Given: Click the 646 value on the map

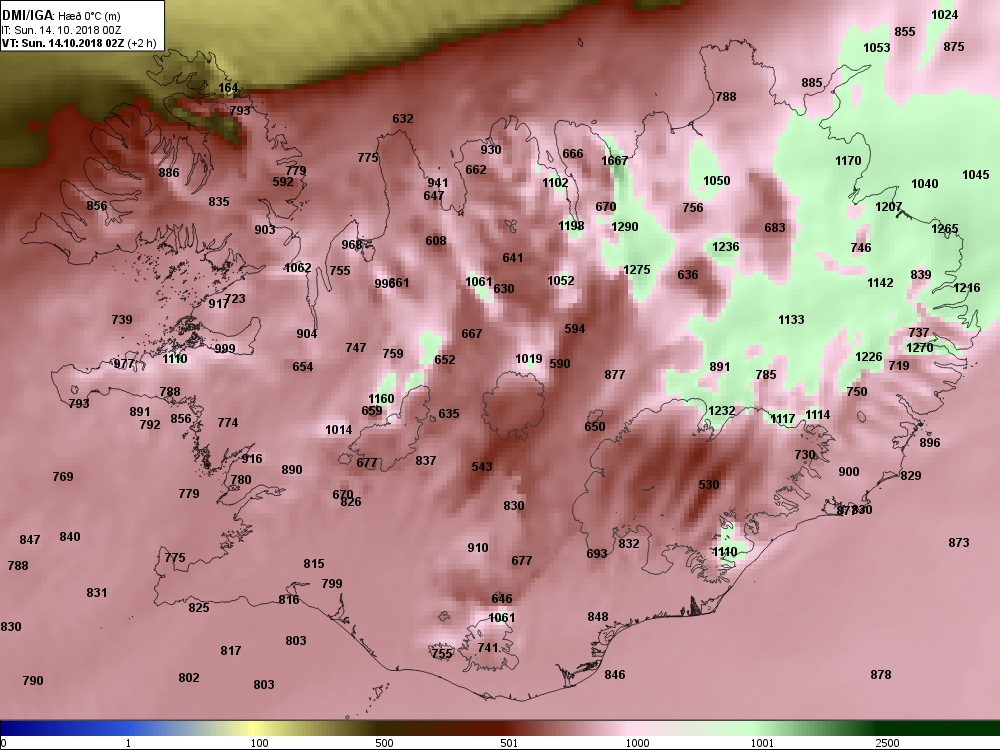Looking at the screenshot, I should [x=502, y=599].
